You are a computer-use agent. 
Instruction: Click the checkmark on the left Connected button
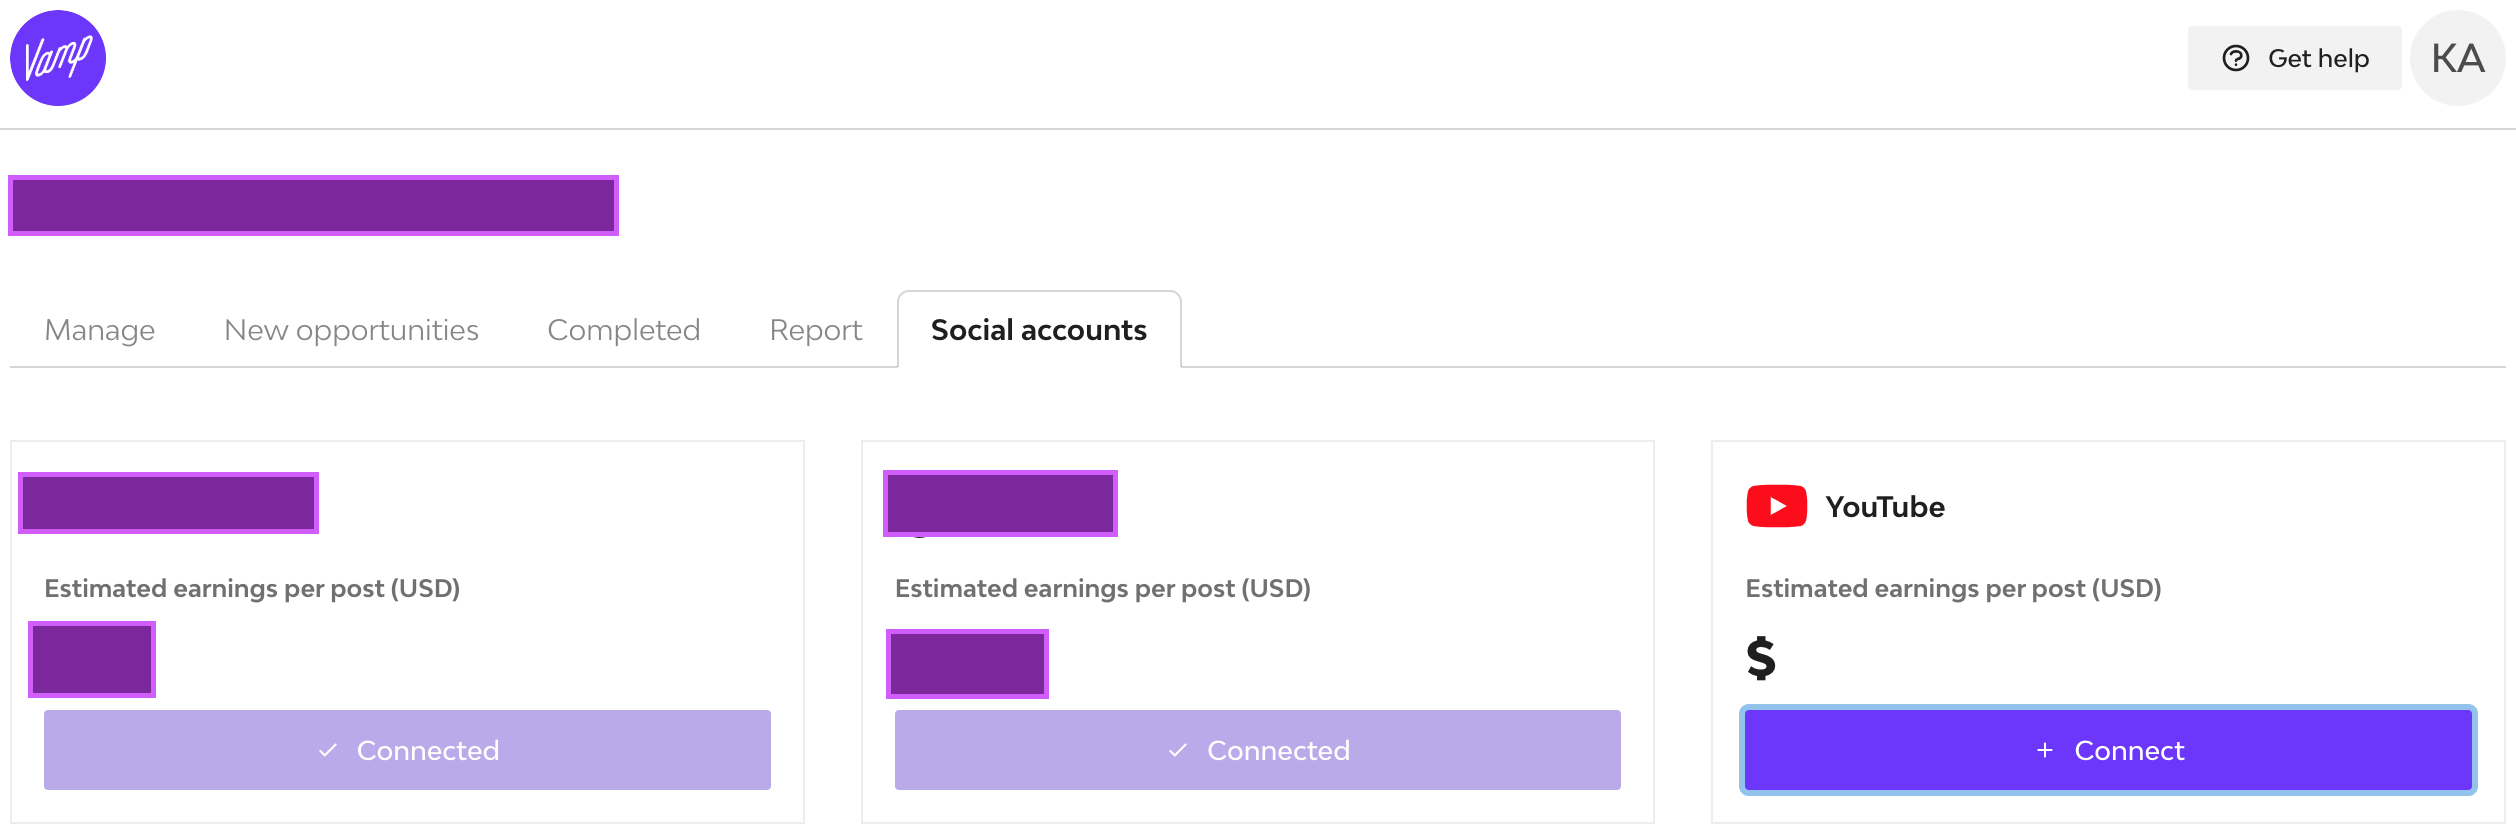(x=328, y=750)
